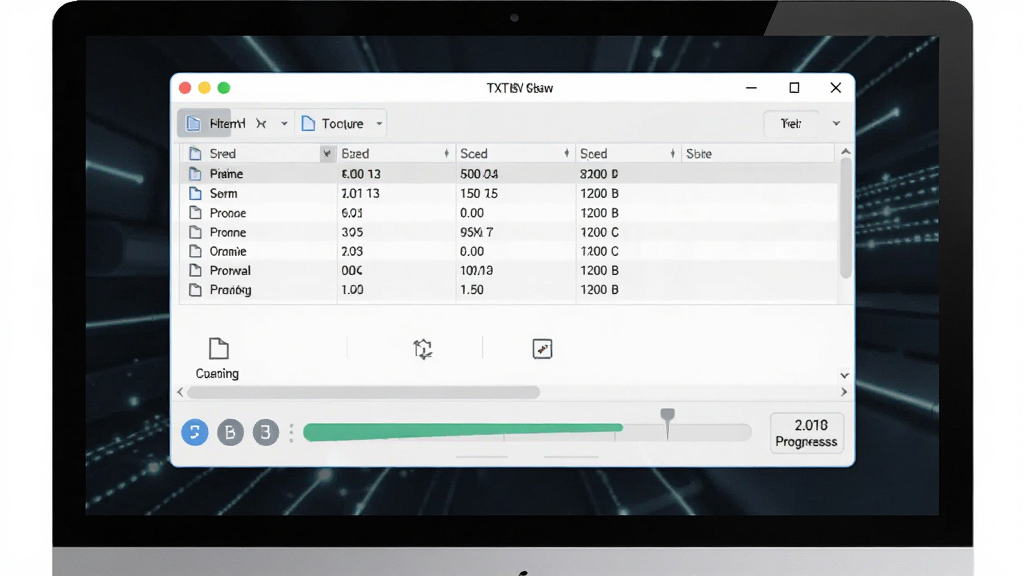Viewport: 1024px width, 576px height.
Task: Open the Coaning document icon
Action: tap(218, 349)
